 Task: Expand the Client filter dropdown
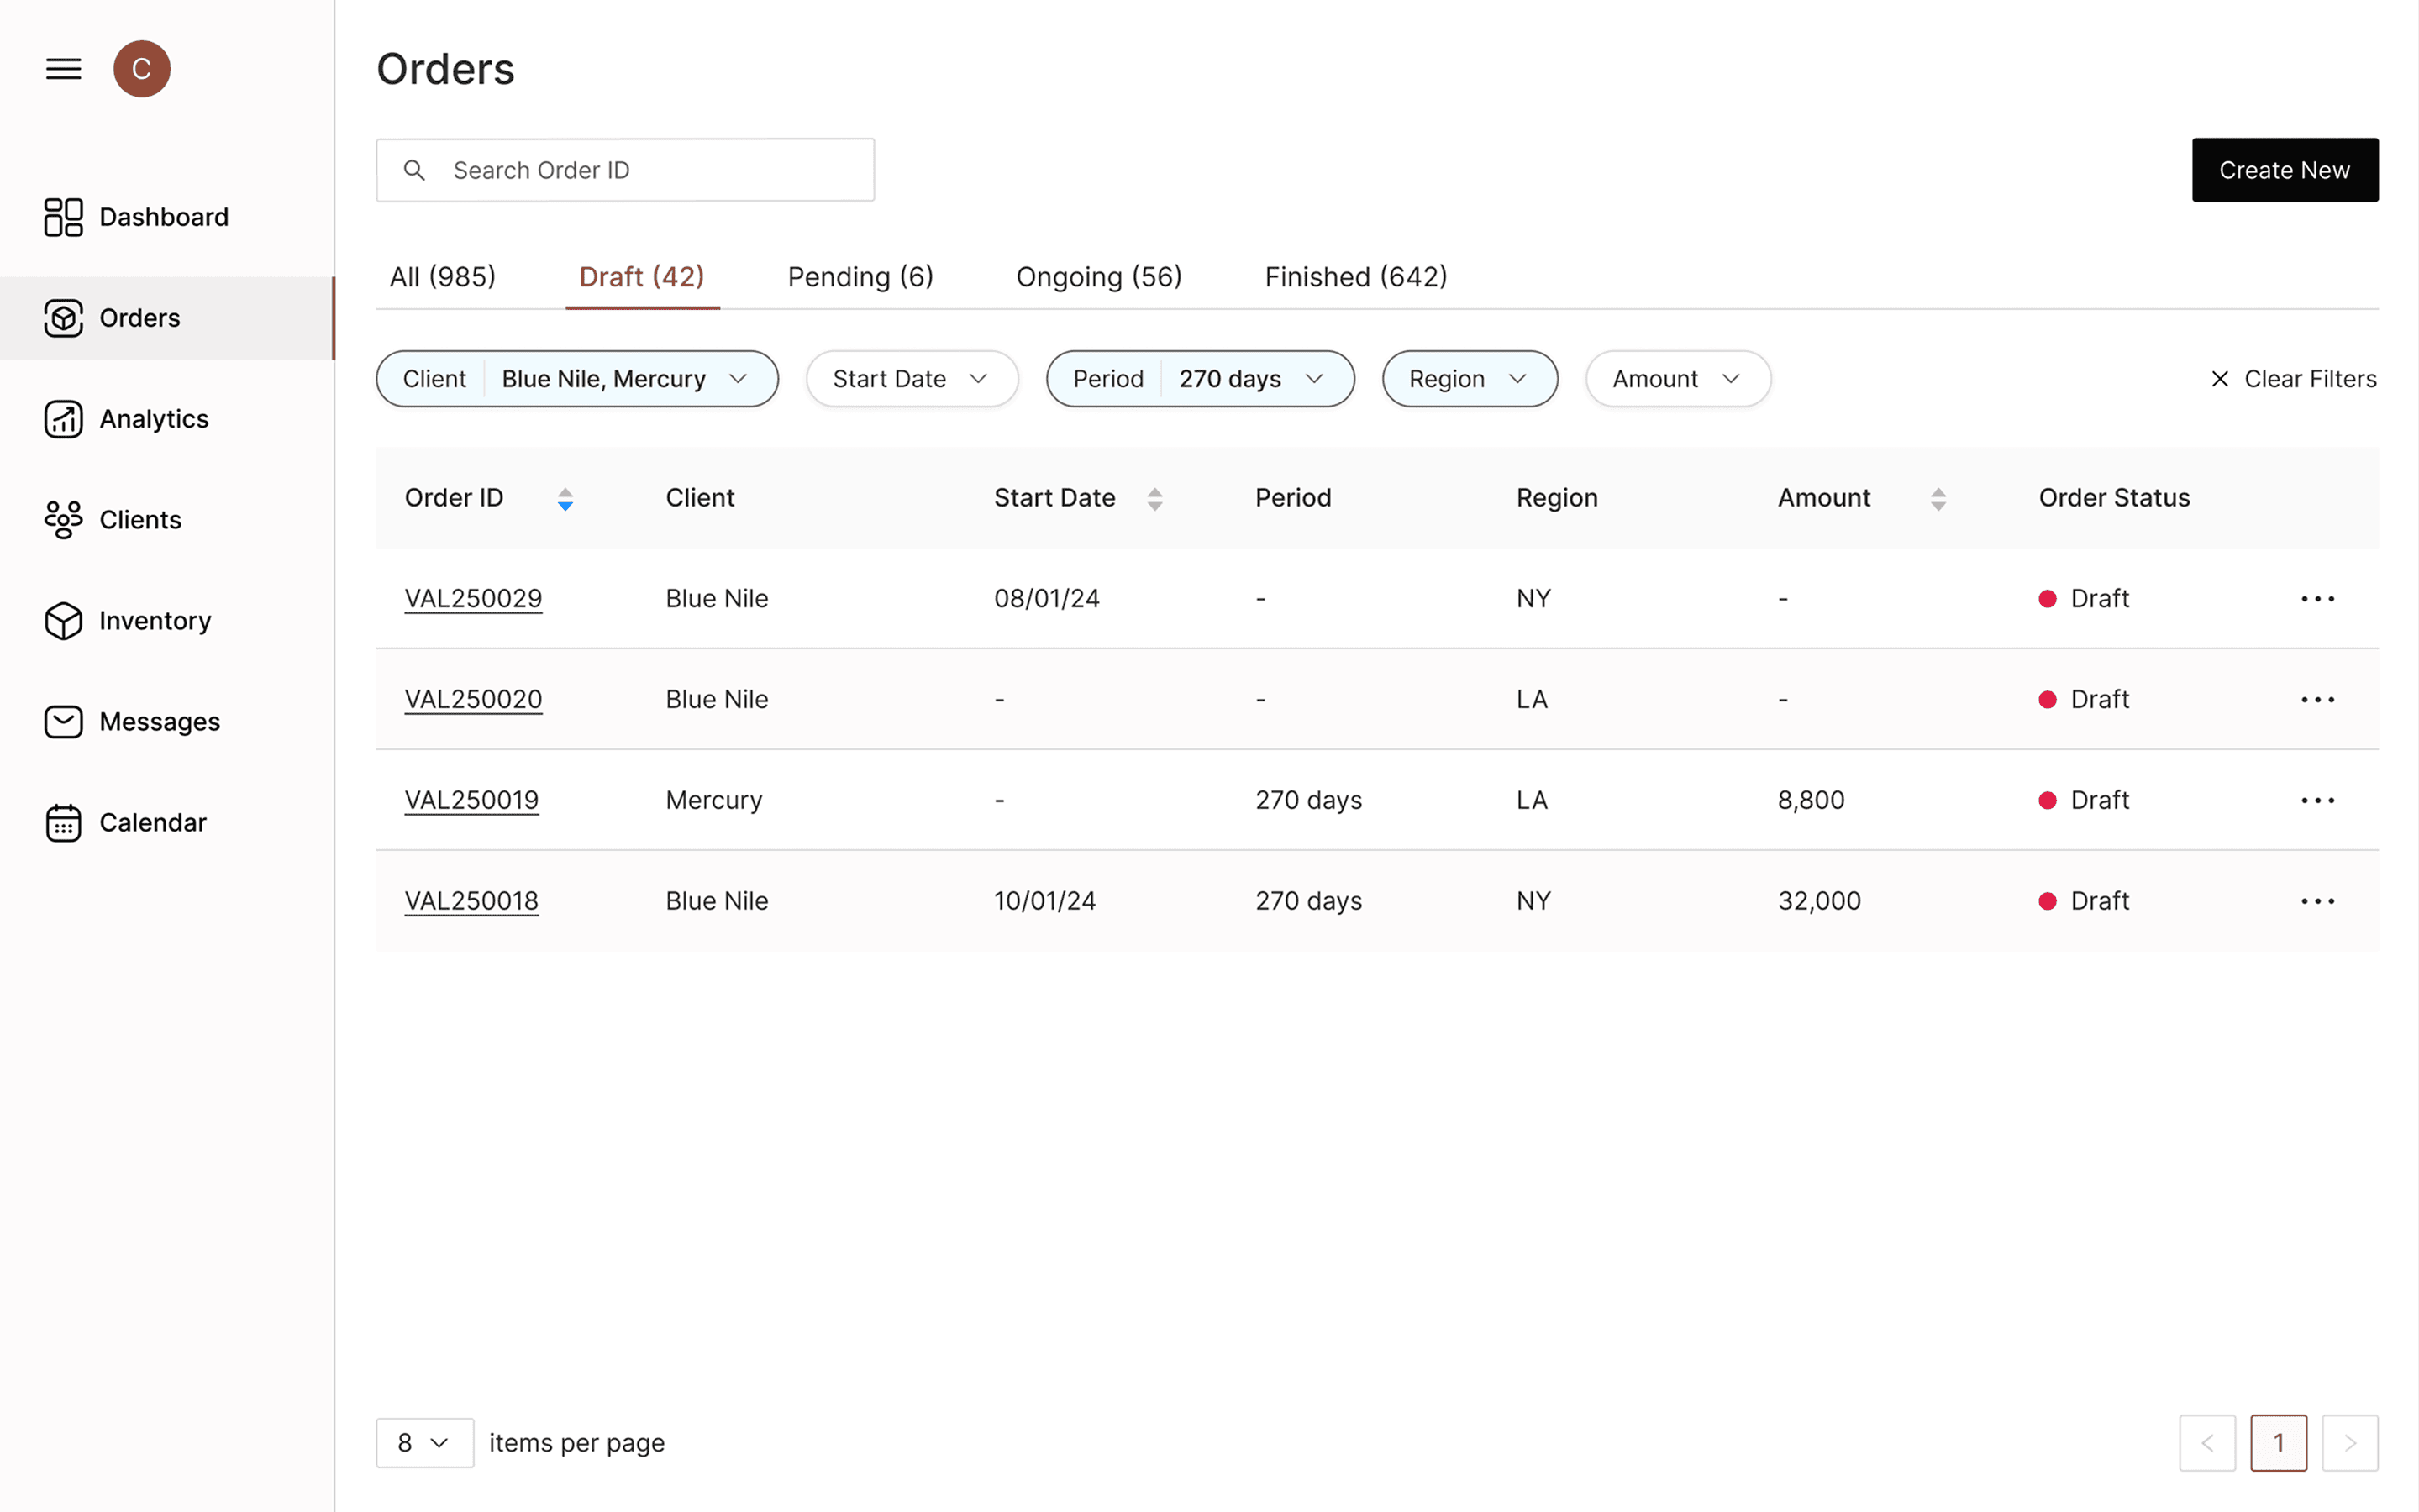click(577, 379)
